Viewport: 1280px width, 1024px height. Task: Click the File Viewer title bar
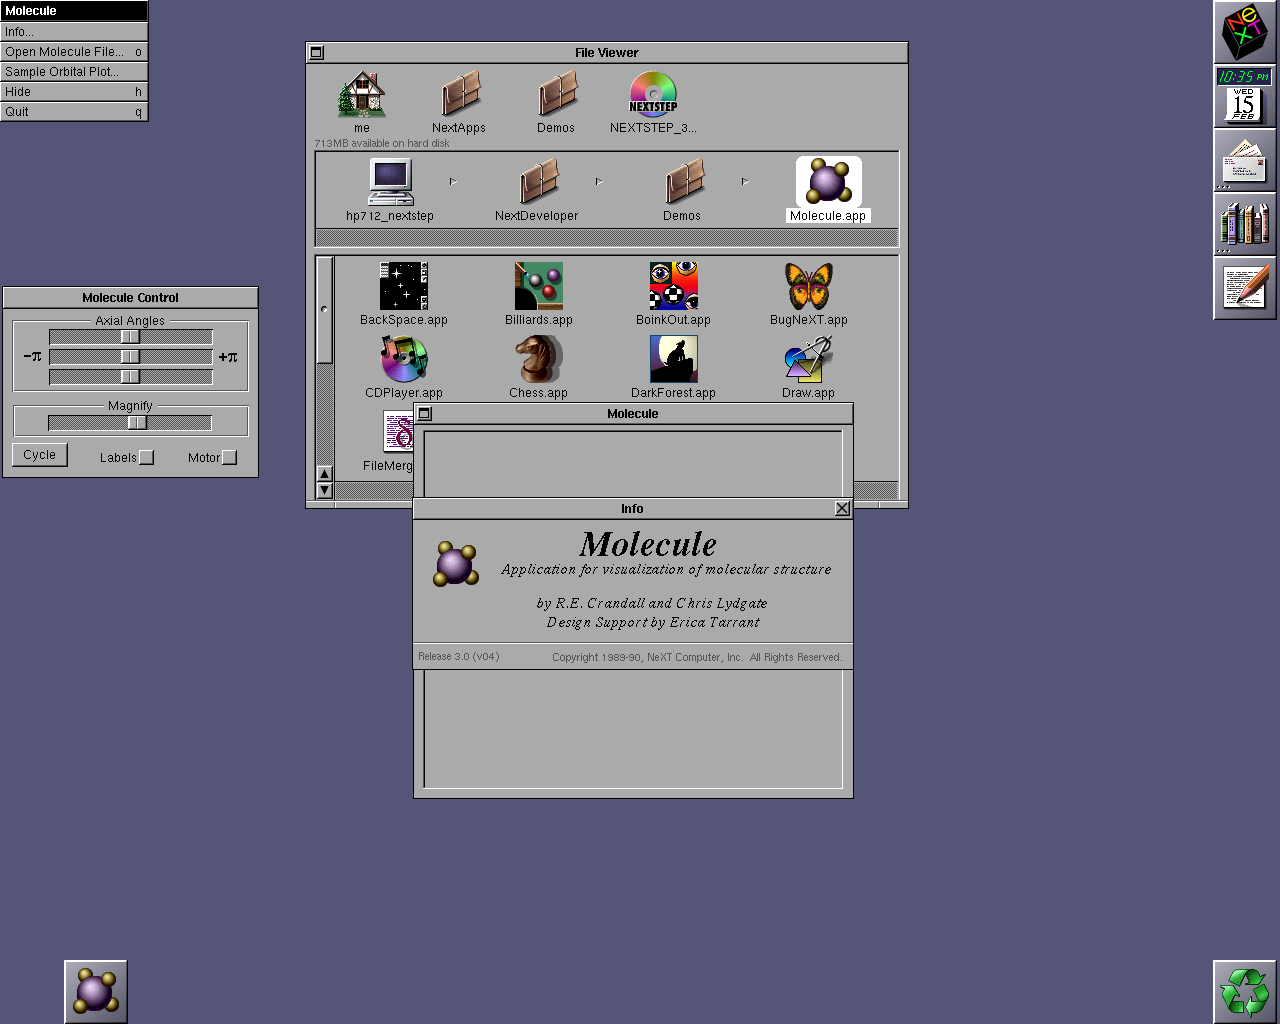tap(607, 52)
